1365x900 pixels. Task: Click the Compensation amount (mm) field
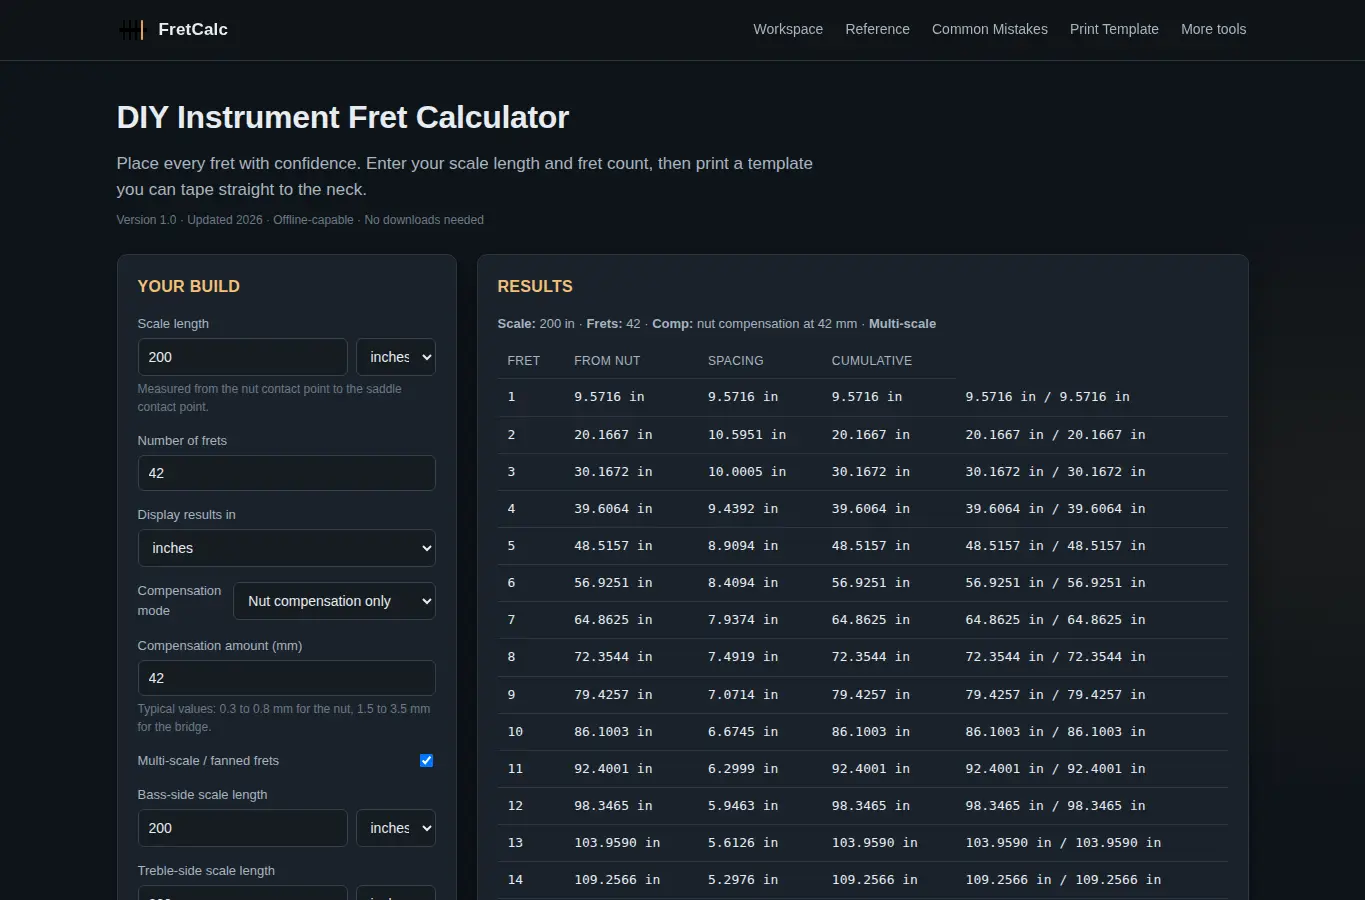[x=286, y=678]
